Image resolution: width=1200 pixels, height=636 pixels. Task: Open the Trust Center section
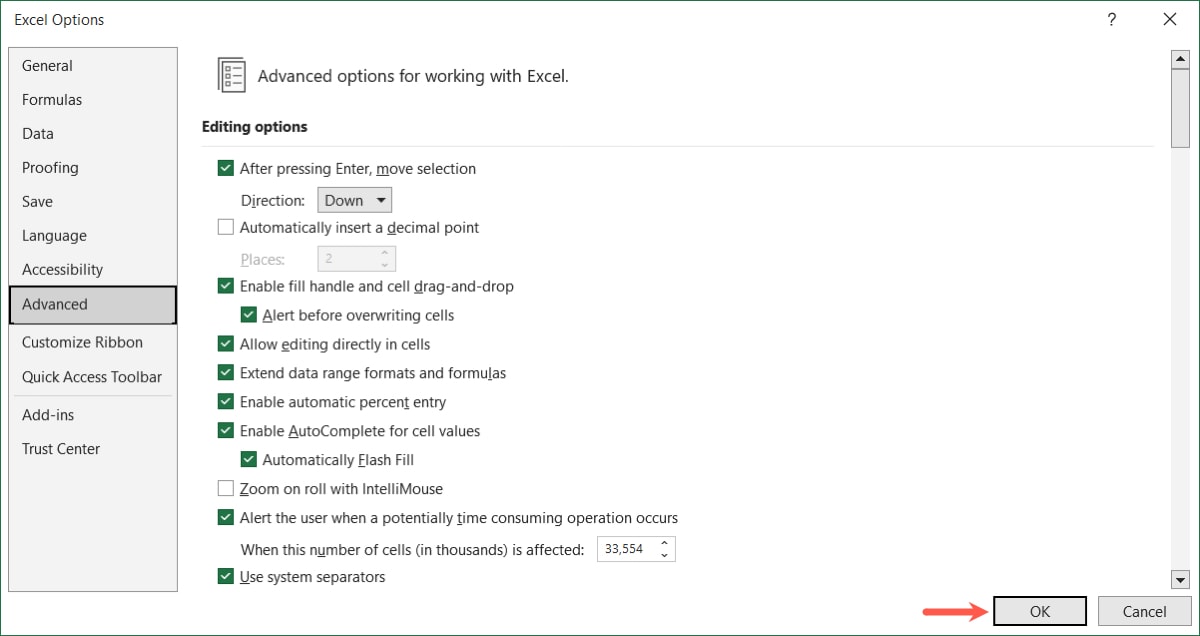[x=60, y=449]
